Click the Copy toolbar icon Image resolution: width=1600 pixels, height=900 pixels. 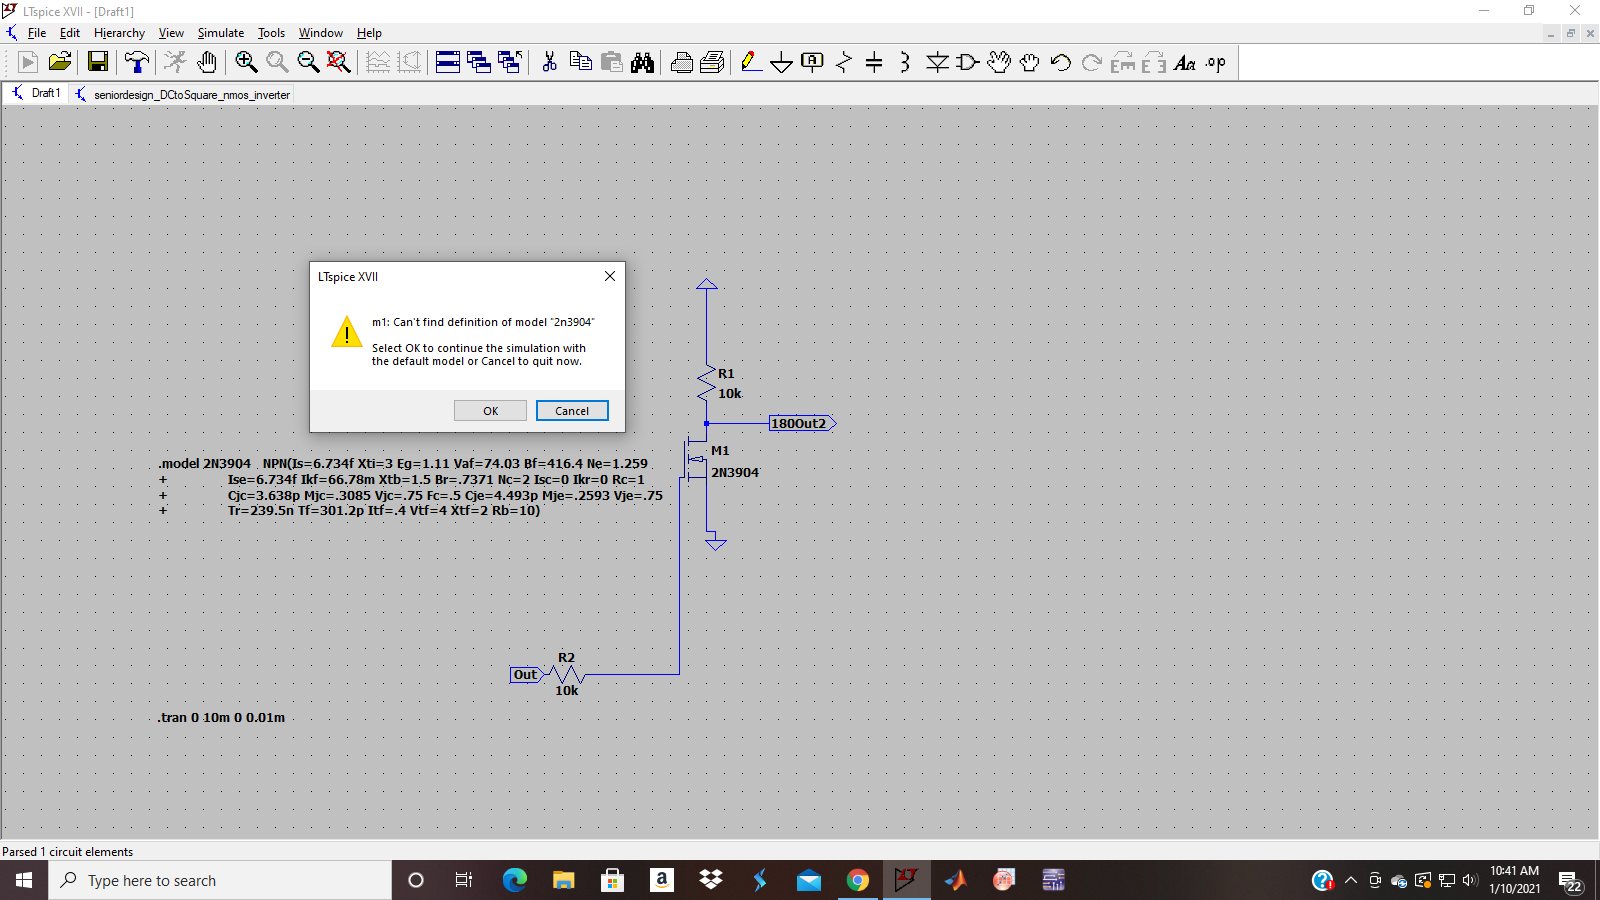[580, 62]
